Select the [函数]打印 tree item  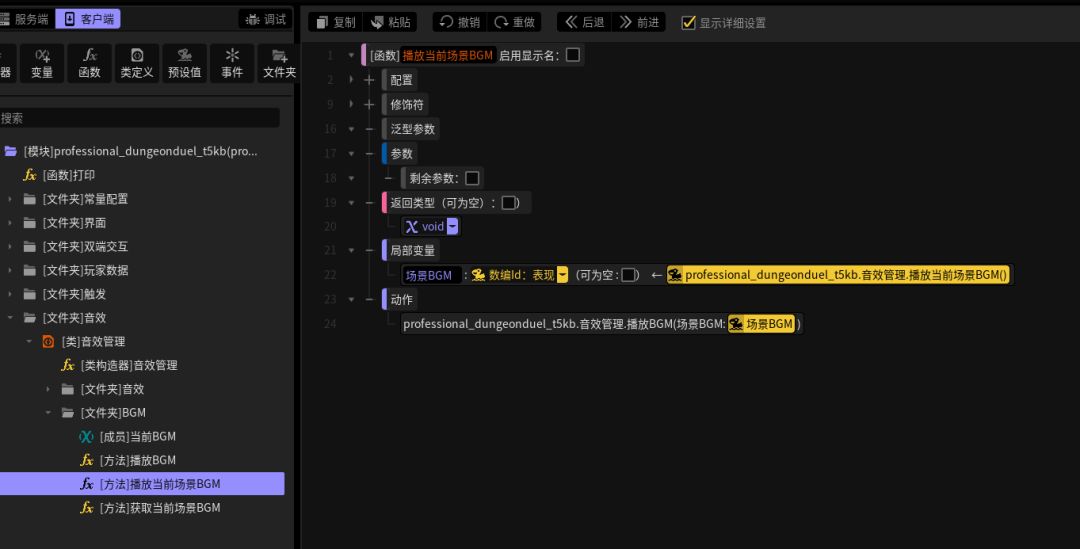(68, 175)
